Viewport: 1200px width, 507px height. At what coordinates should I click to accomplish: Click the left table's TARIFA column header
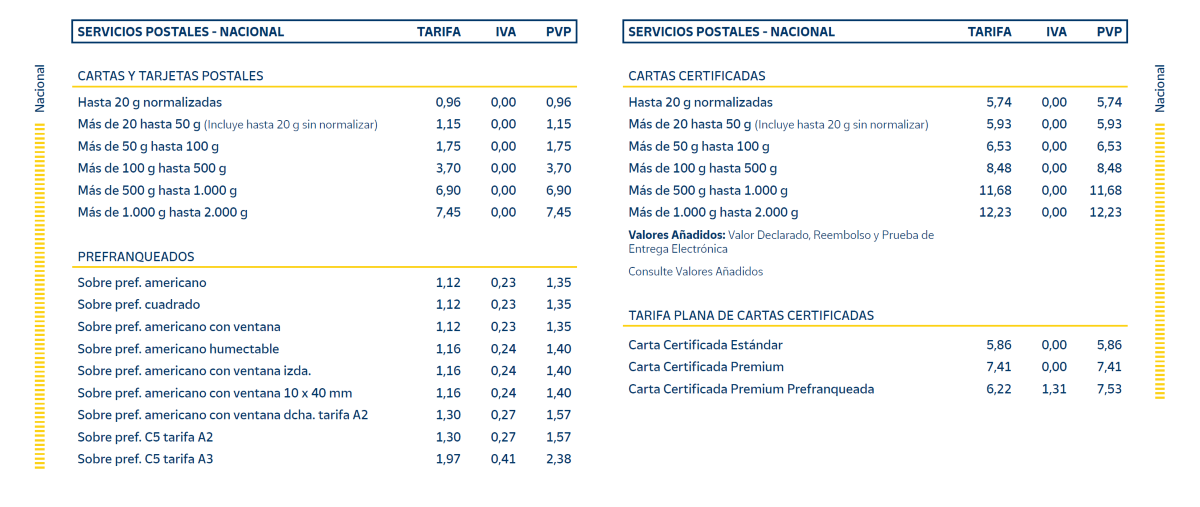439,32
